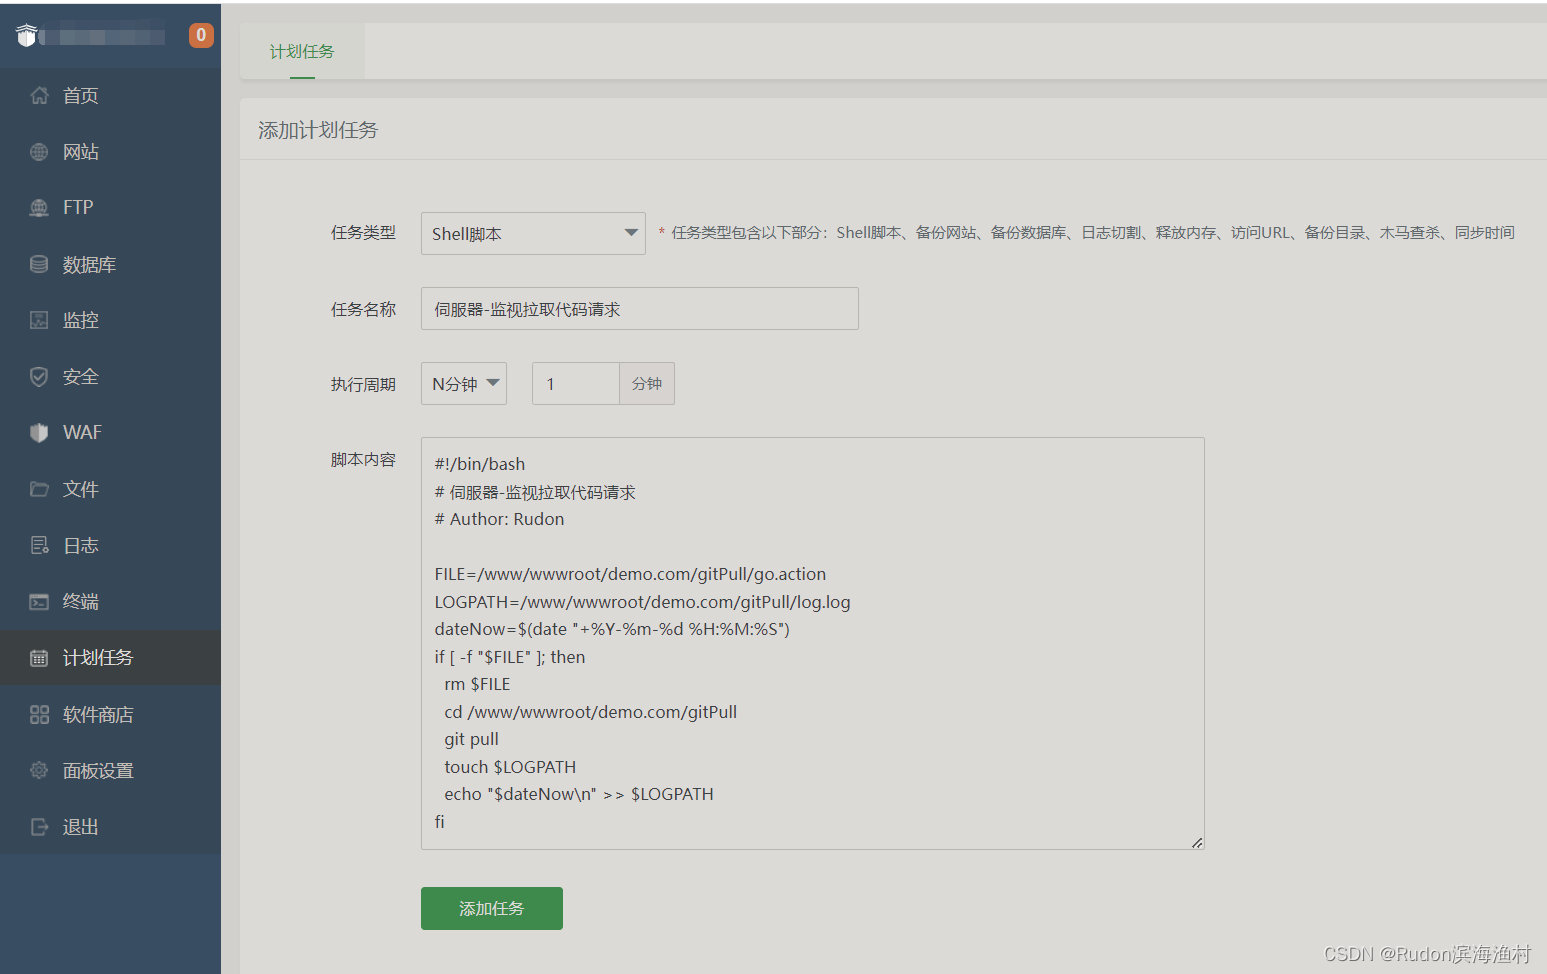Click the 'FILE=/www/wwwroot/demo.com/gitPull/go.action' line
1547x974 pixels.
pos(630,574)
